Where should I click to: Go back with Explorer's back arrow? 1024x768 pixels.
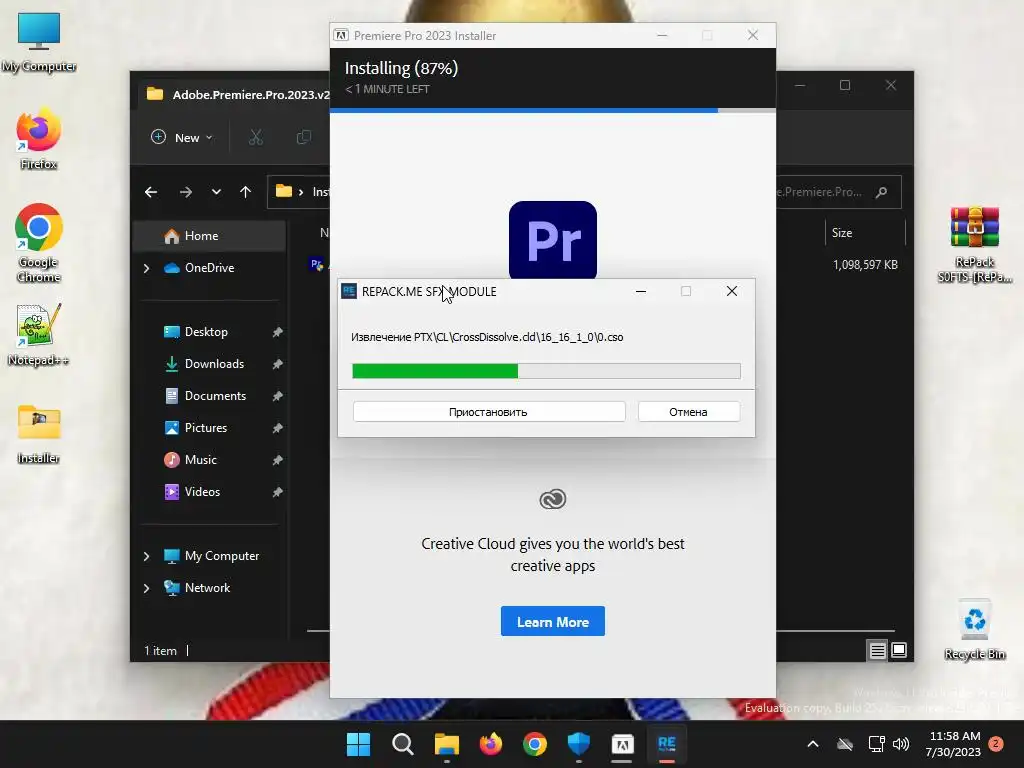(151, 192)
